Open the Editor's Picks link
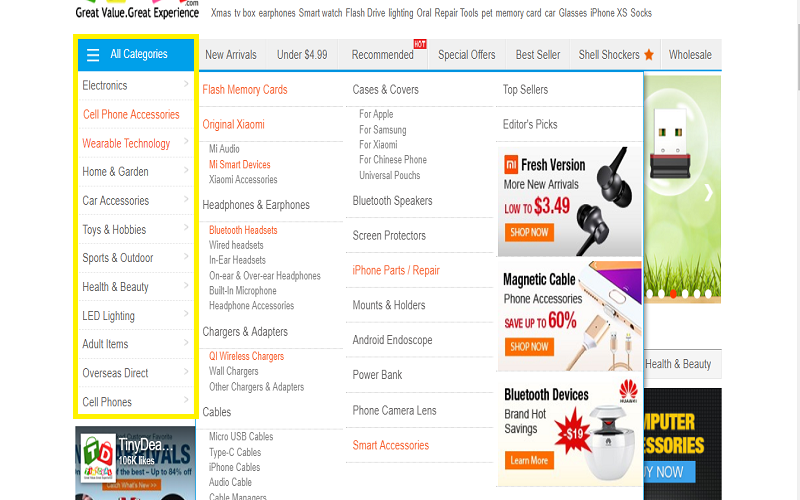This screenshot has width=800, height=500. click(530, 124)
